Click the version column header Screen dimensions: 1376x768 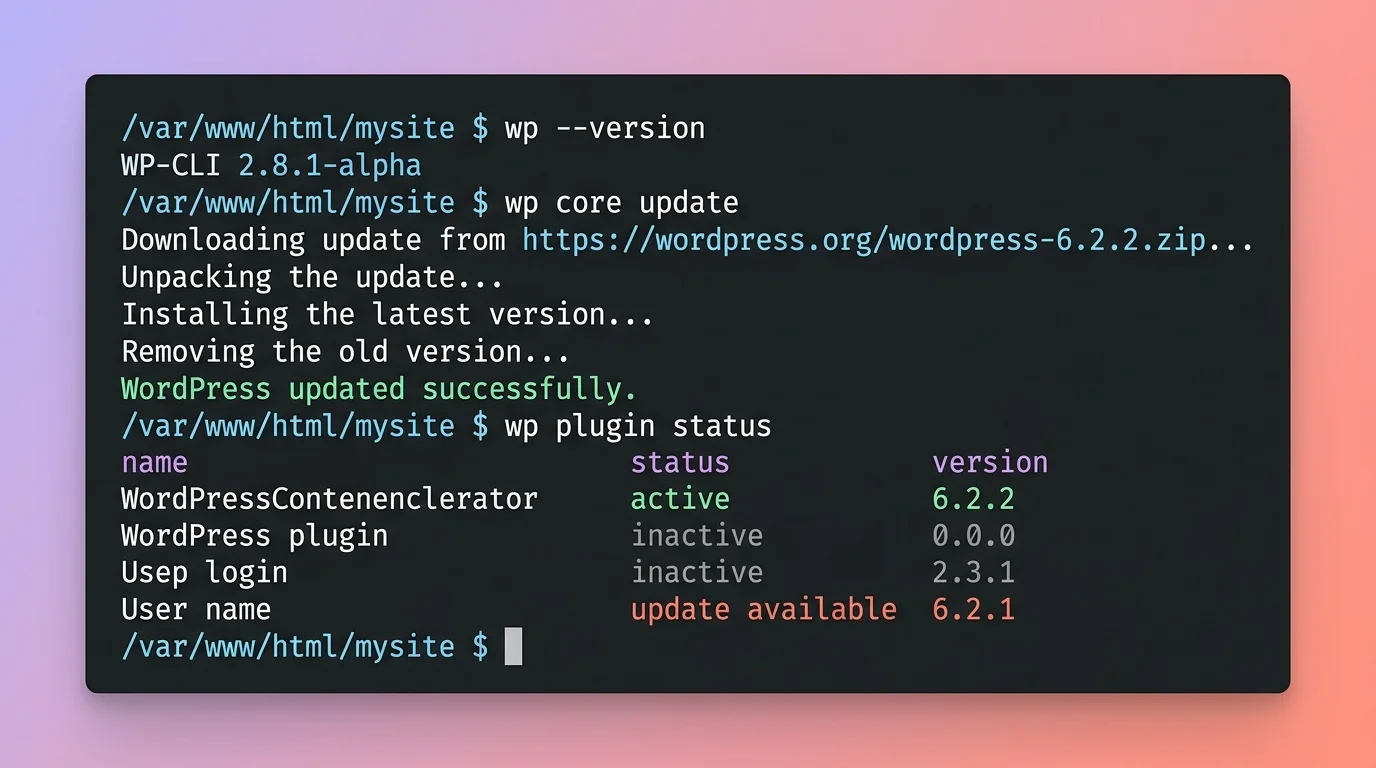tap(990, 462)
